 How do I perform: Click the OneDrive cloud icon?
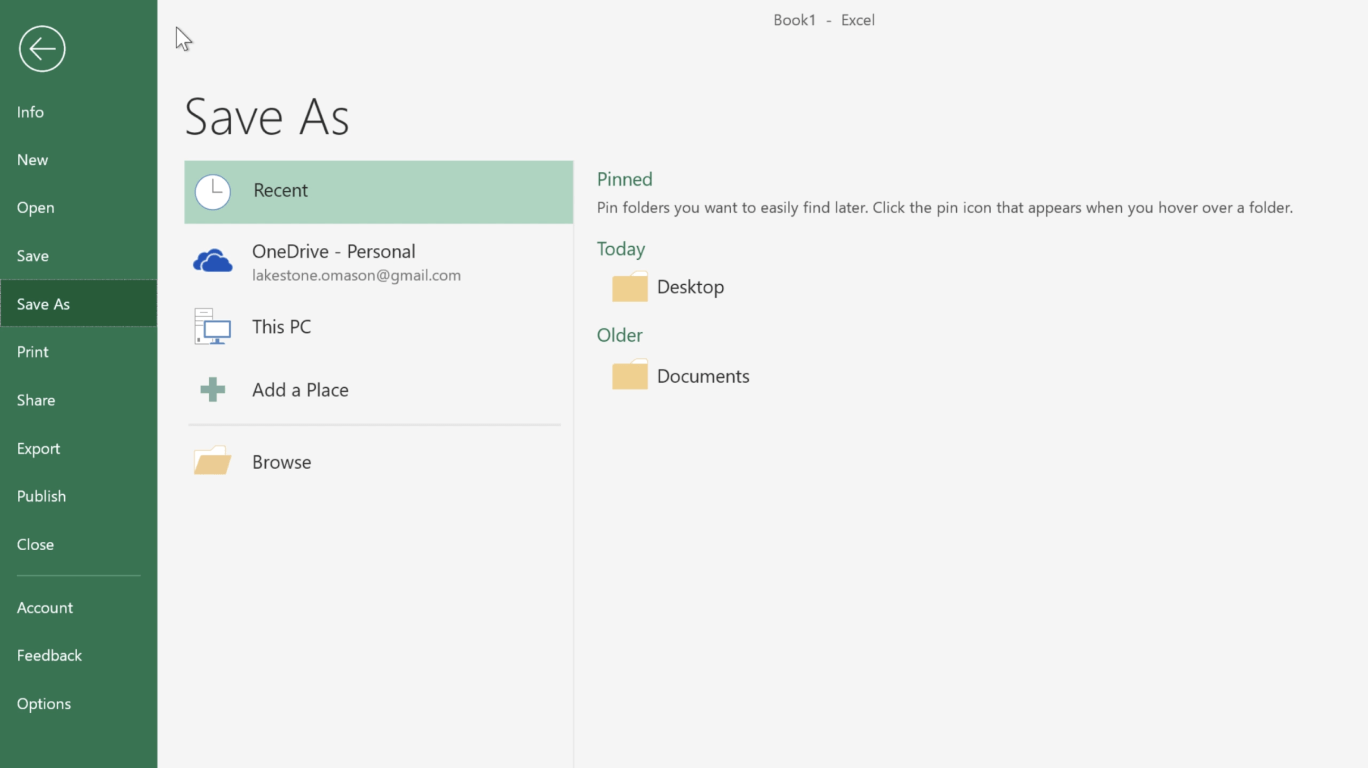pos(212,262)
